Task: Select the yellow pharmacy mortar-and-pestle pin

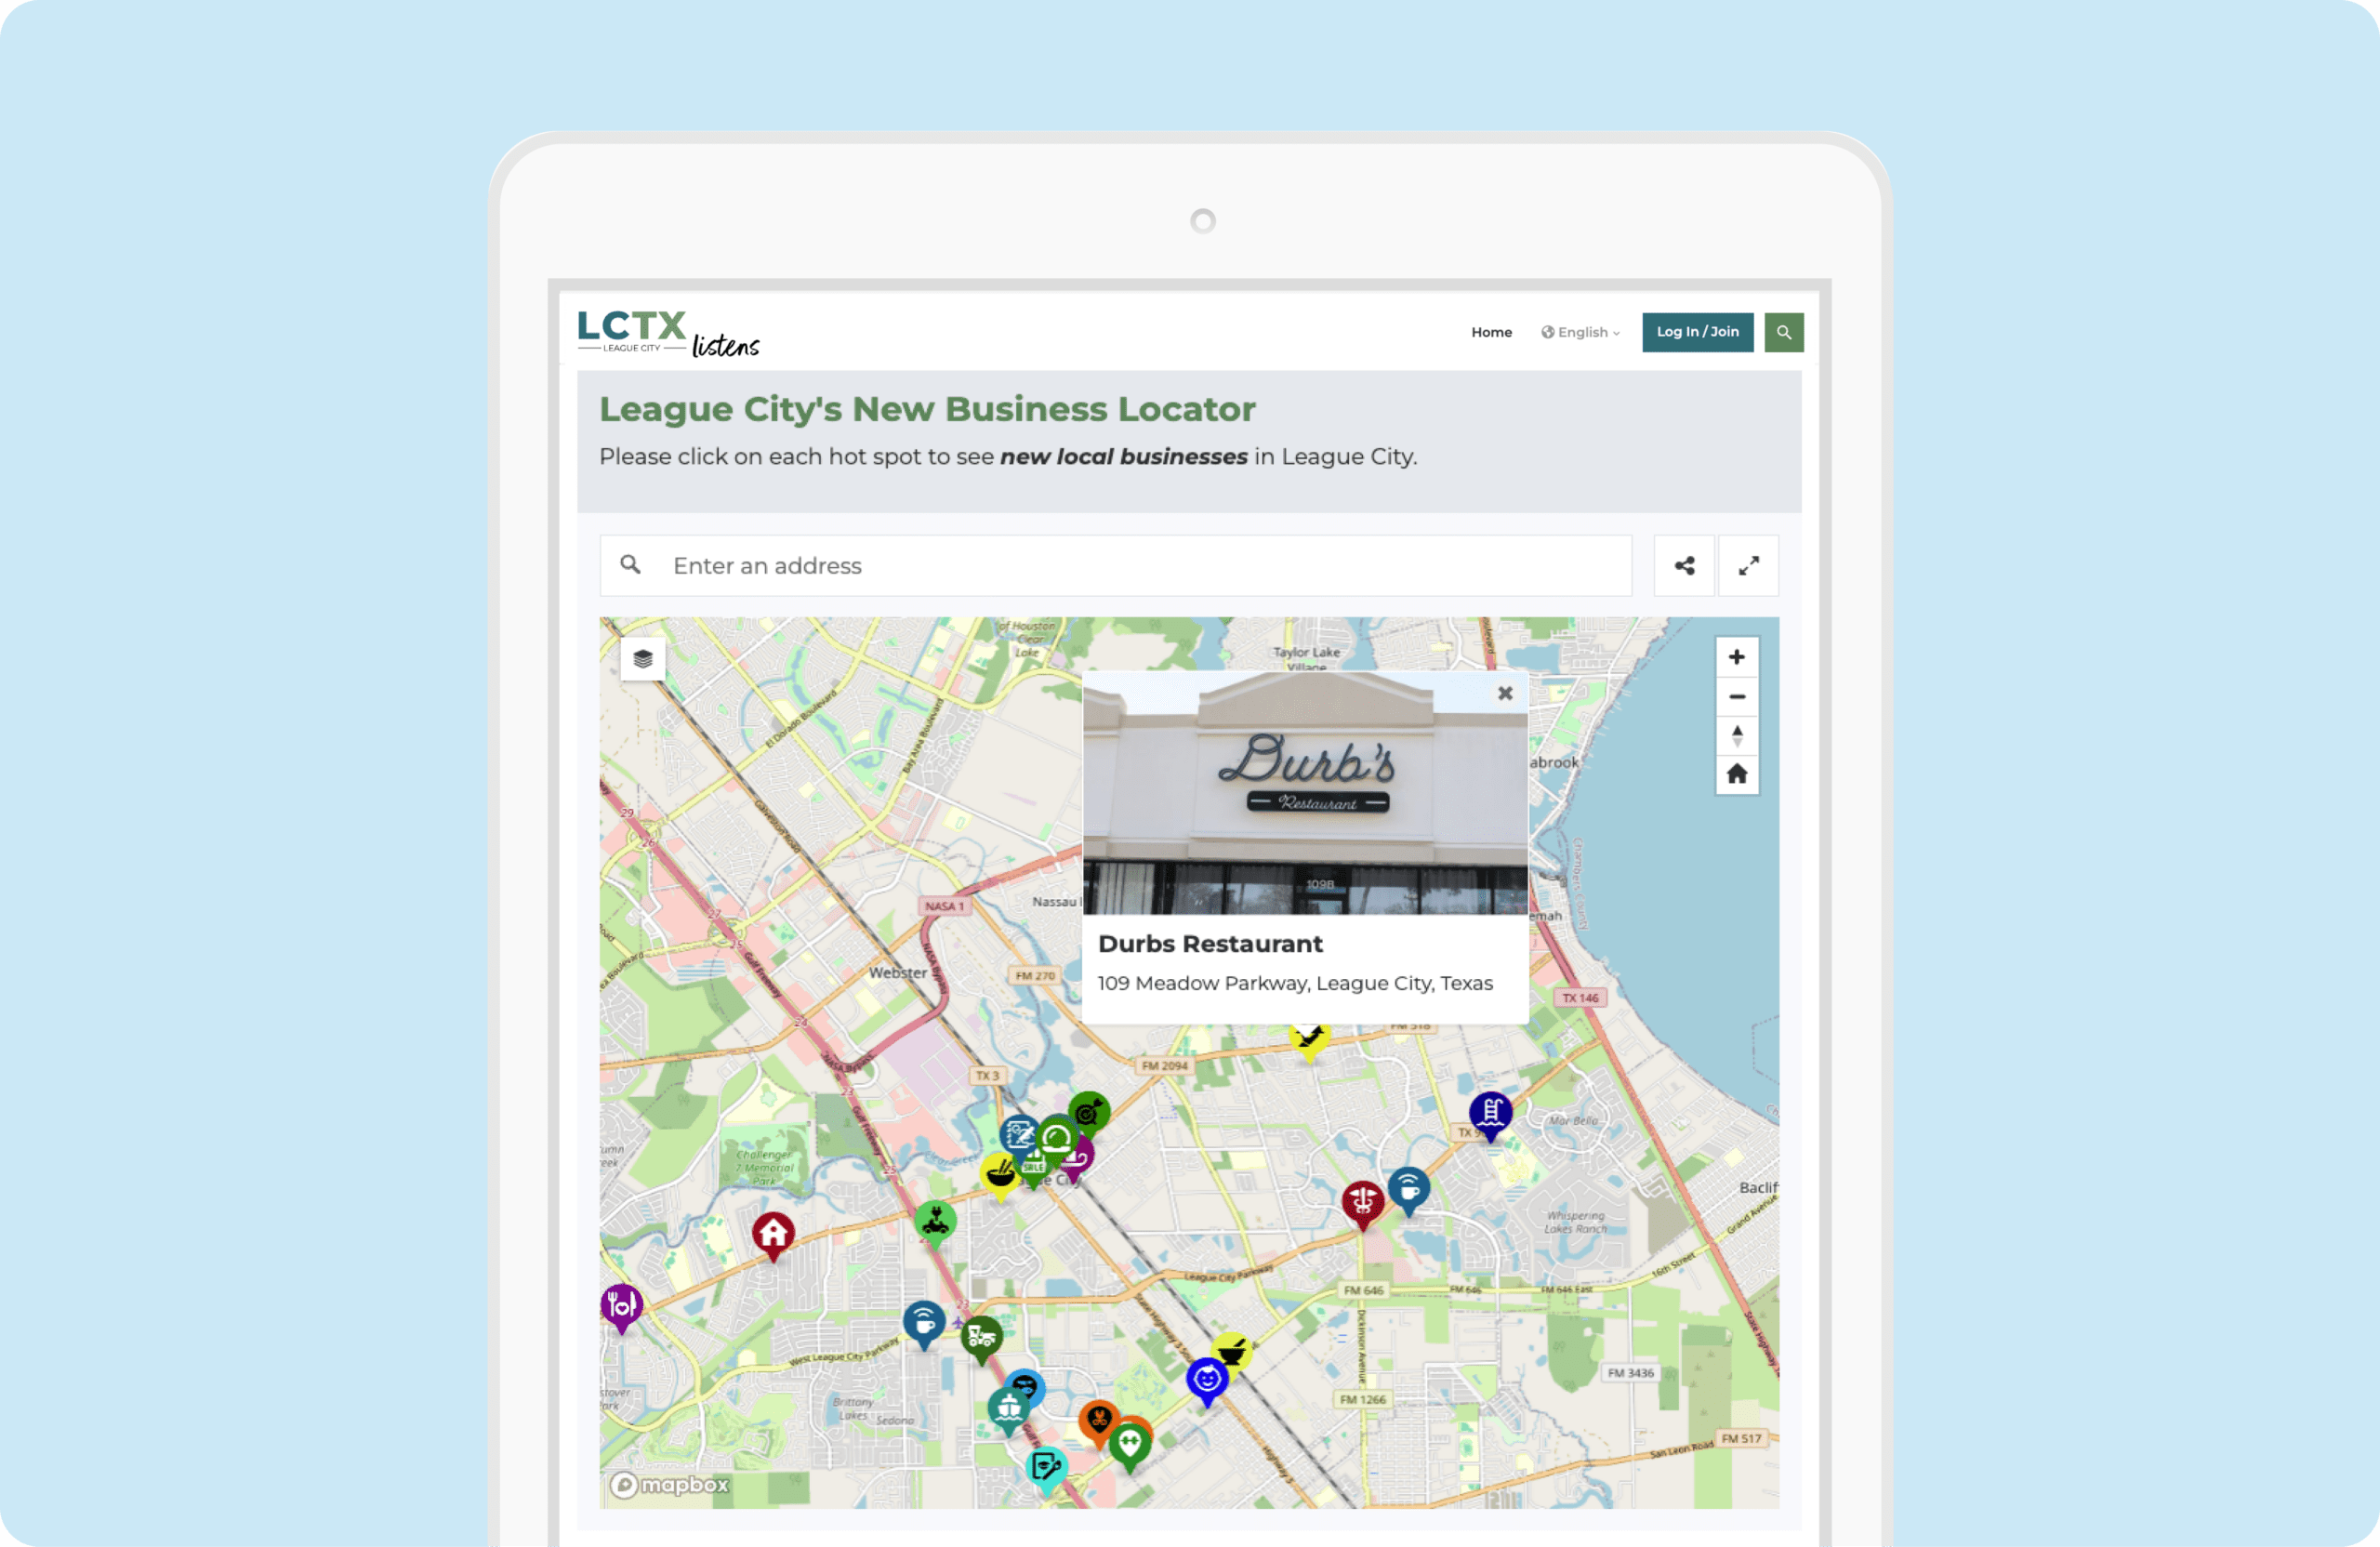Action: (x=1233, y=1352)
